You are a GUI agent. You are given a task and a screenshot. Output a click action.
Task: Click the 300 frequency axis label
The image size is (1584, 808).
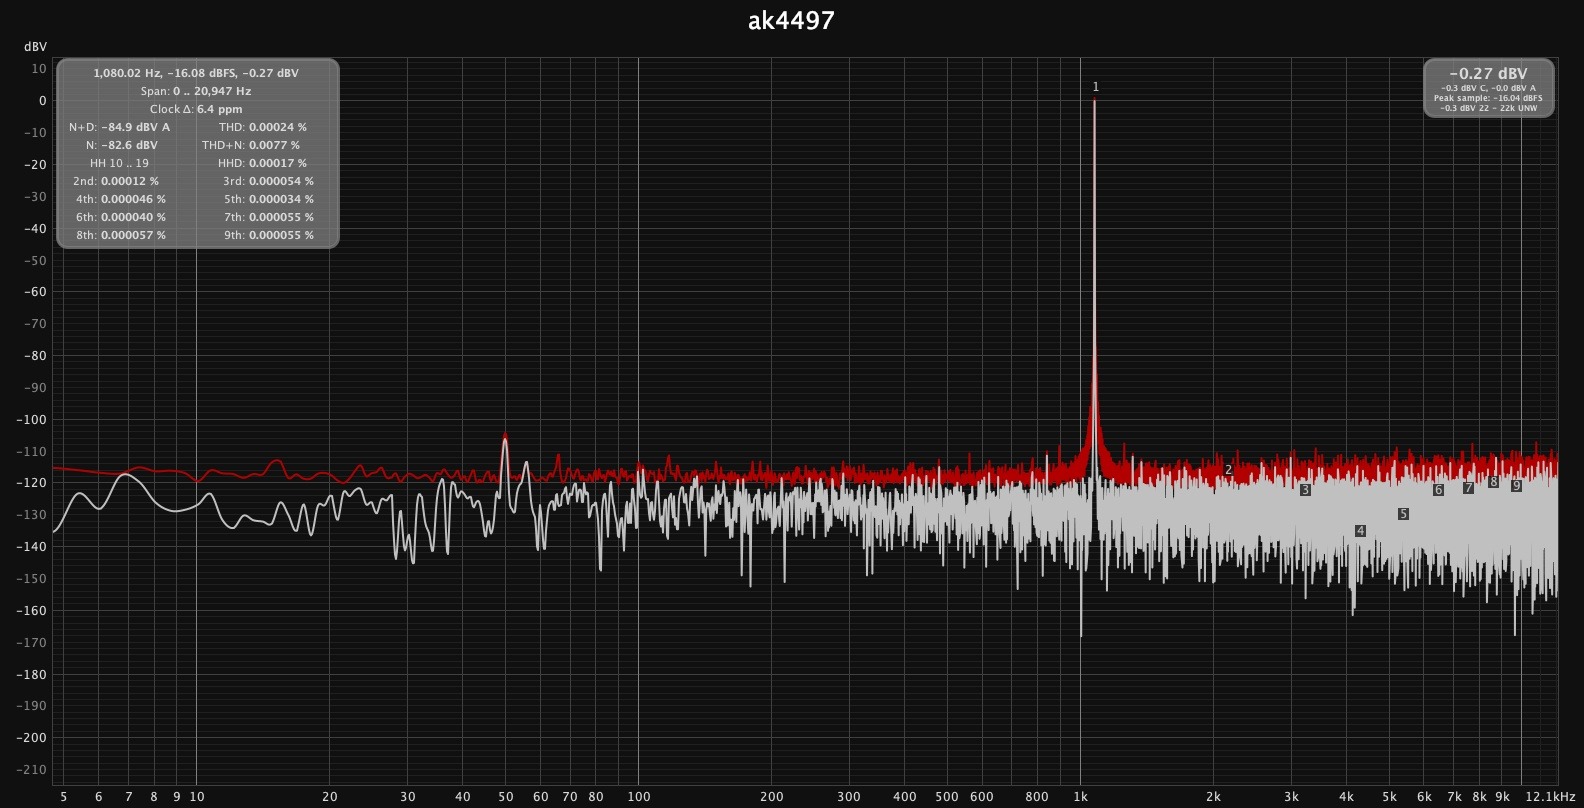coord(849,797)
